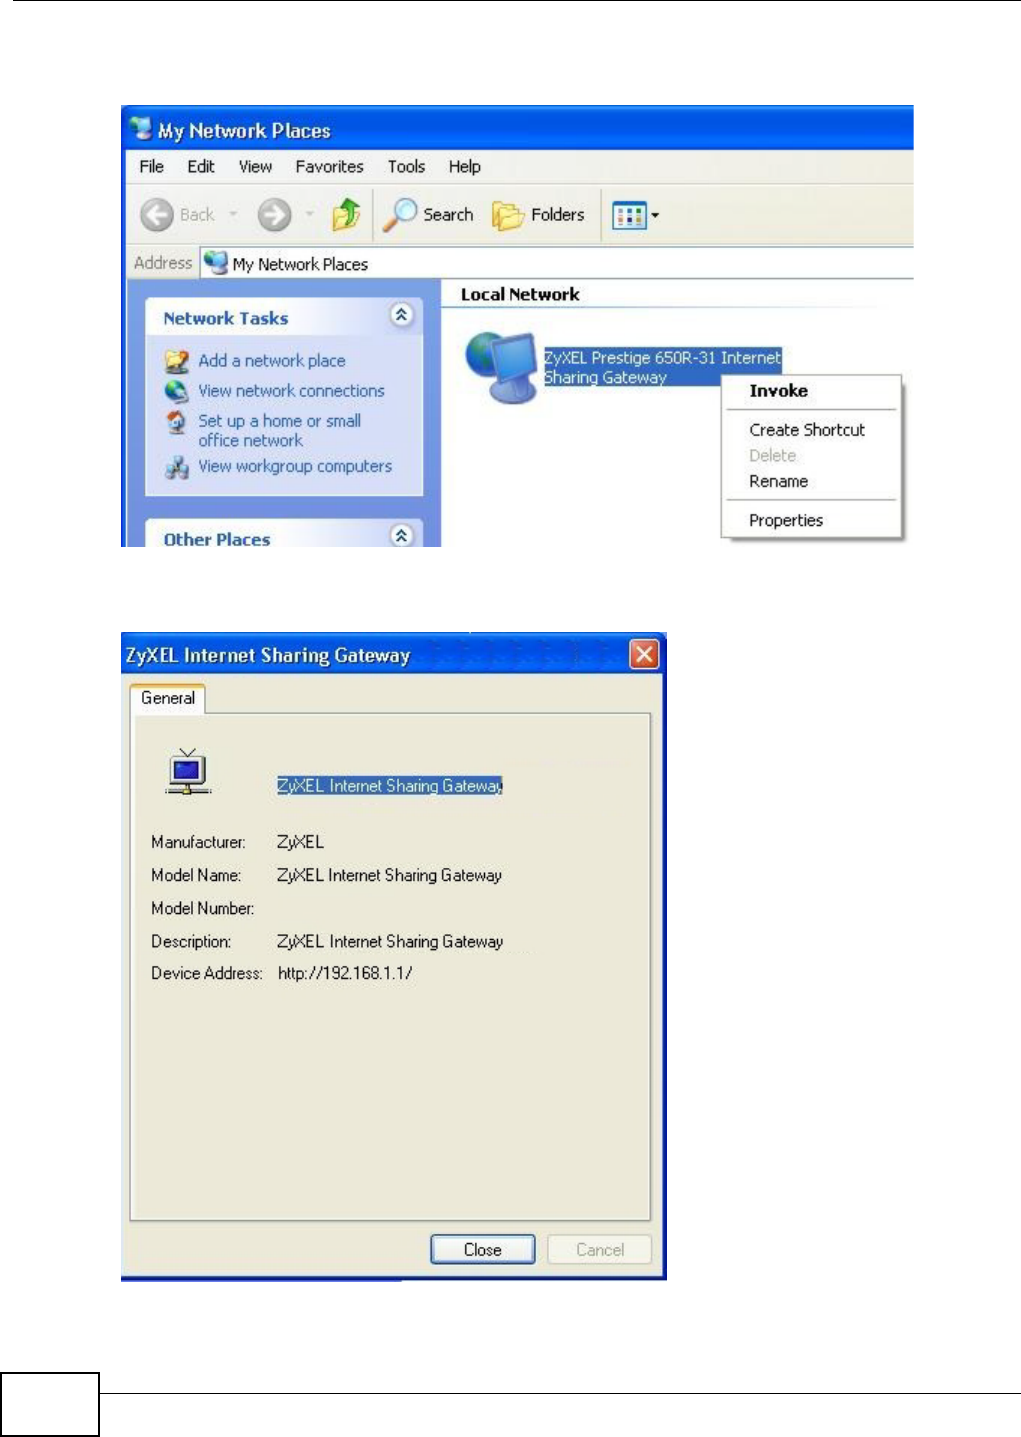Close the ZyXEL dialog with the red X
The height and width of the screenshot is (1437, 1021).
645,655
